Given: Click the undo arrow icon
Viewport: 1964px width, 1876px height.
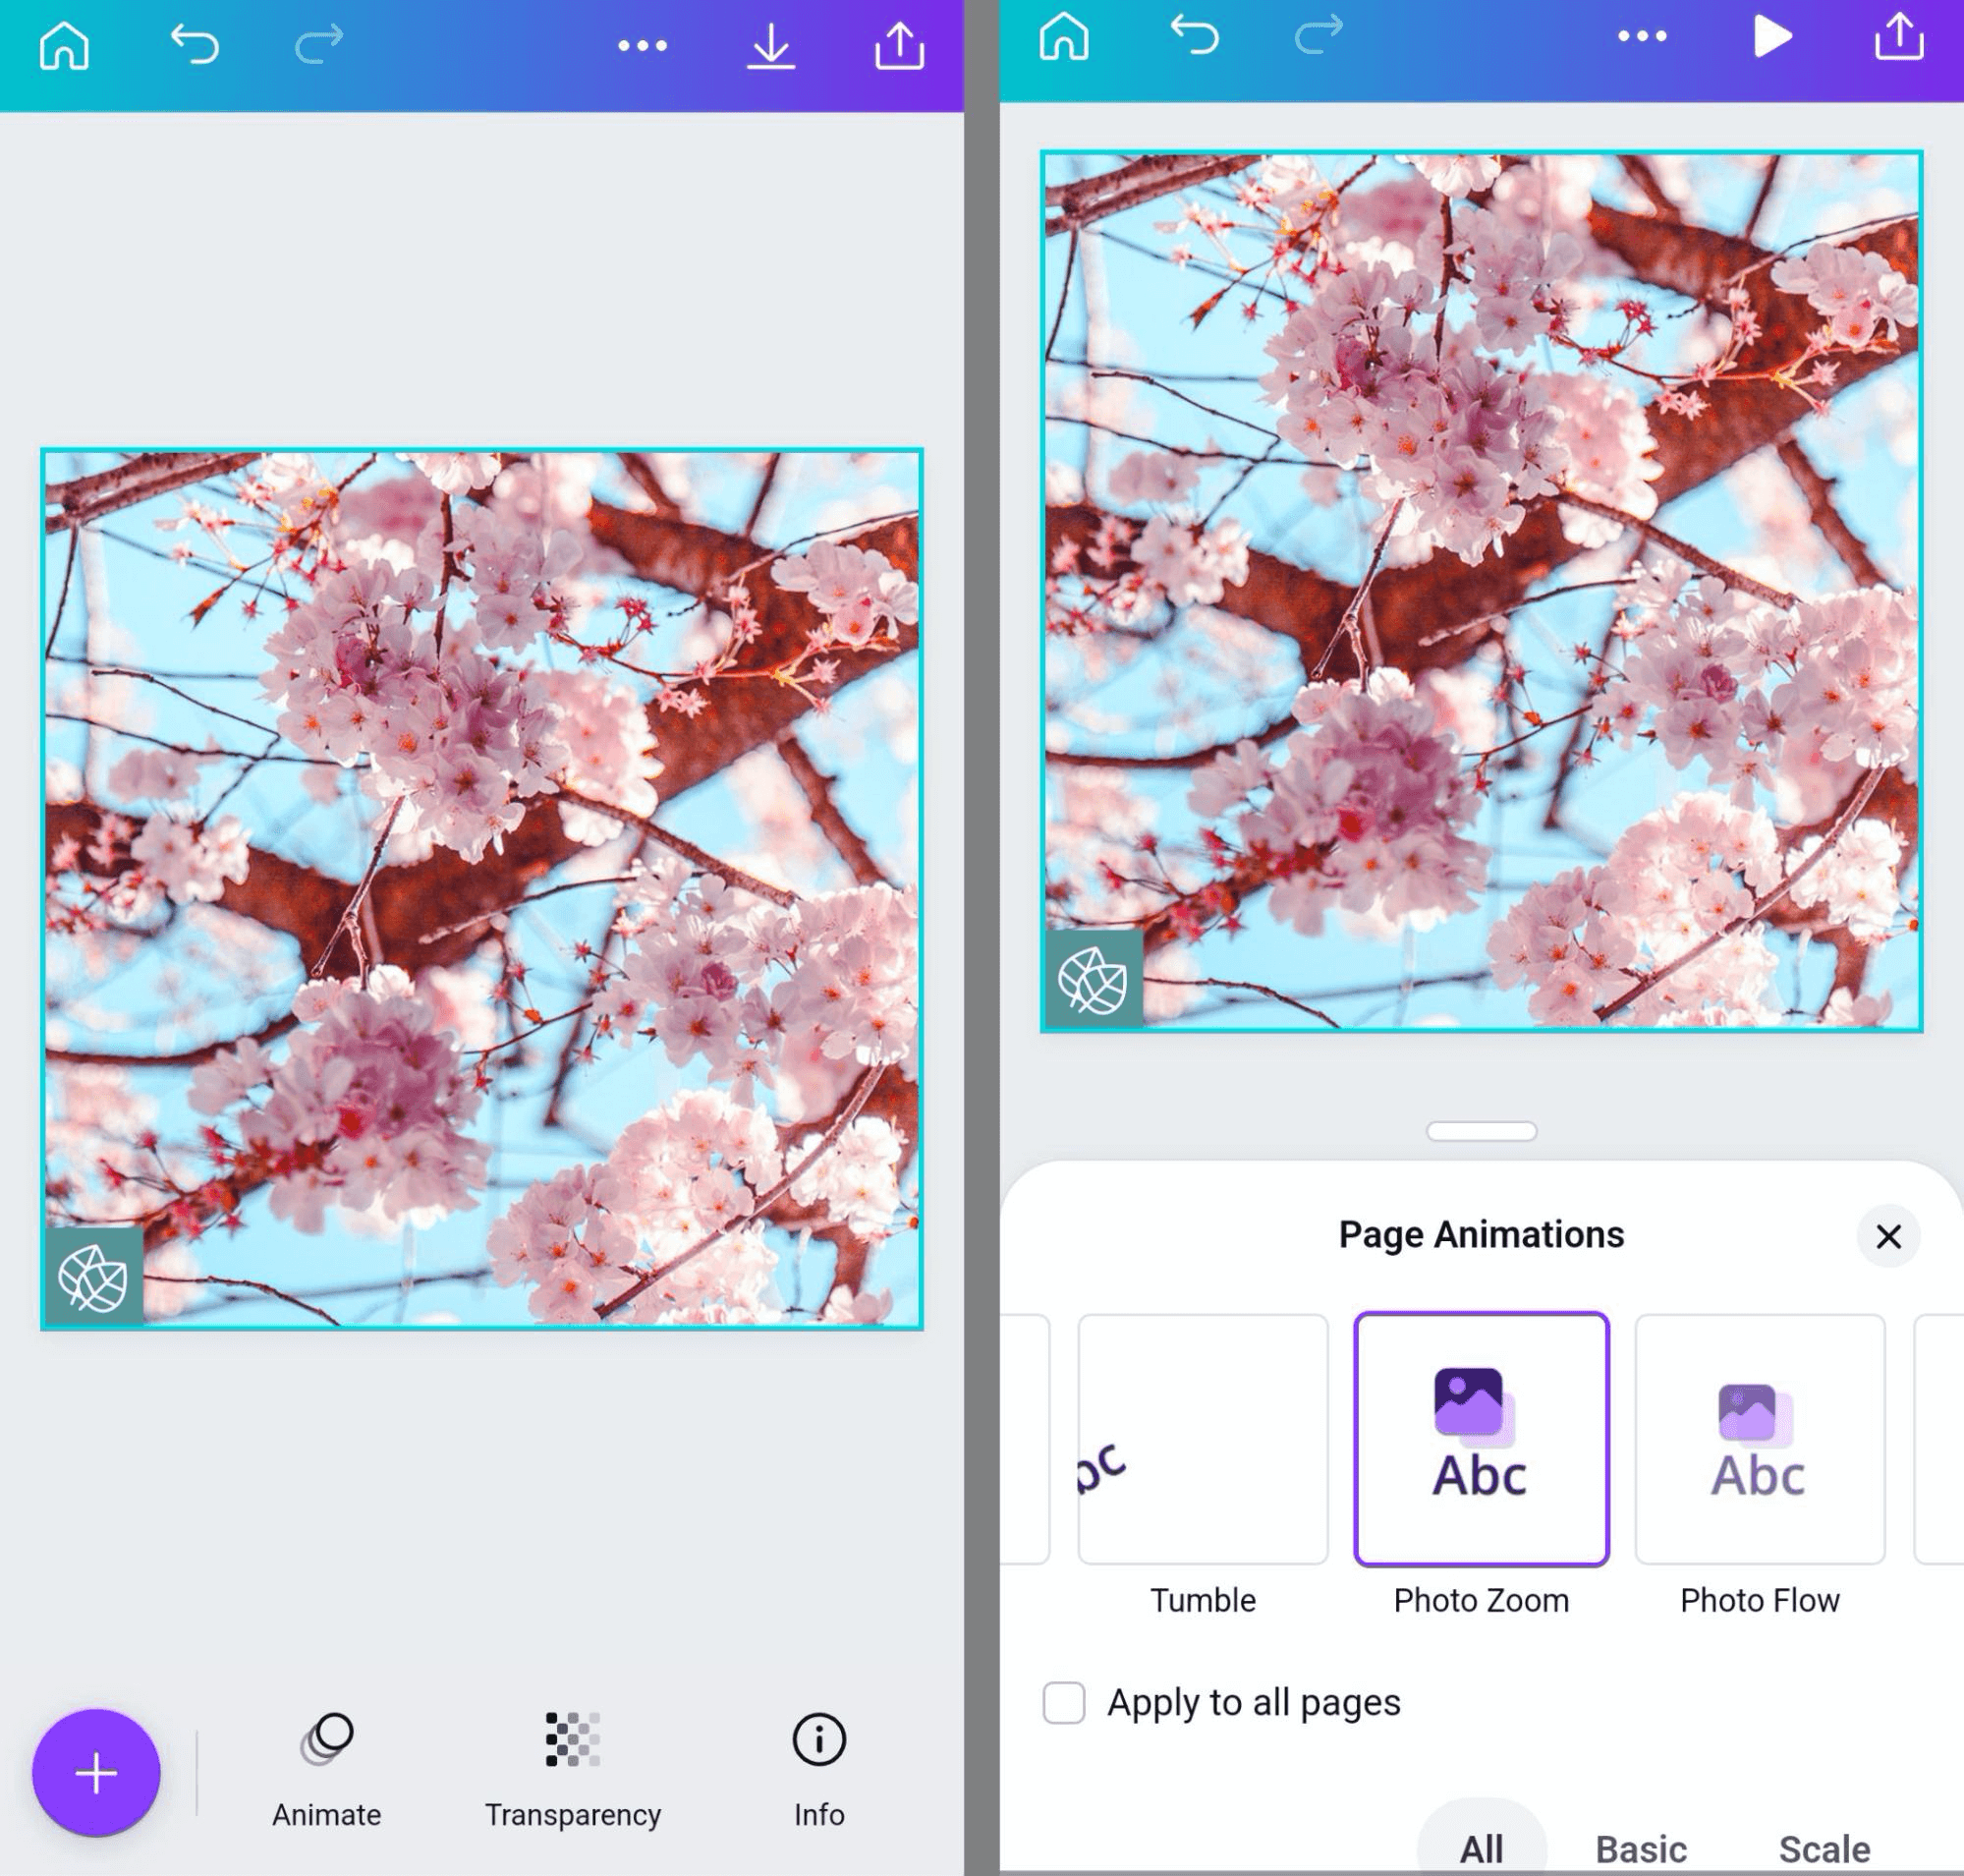Looking at the screenshot, I should point(192,44).
